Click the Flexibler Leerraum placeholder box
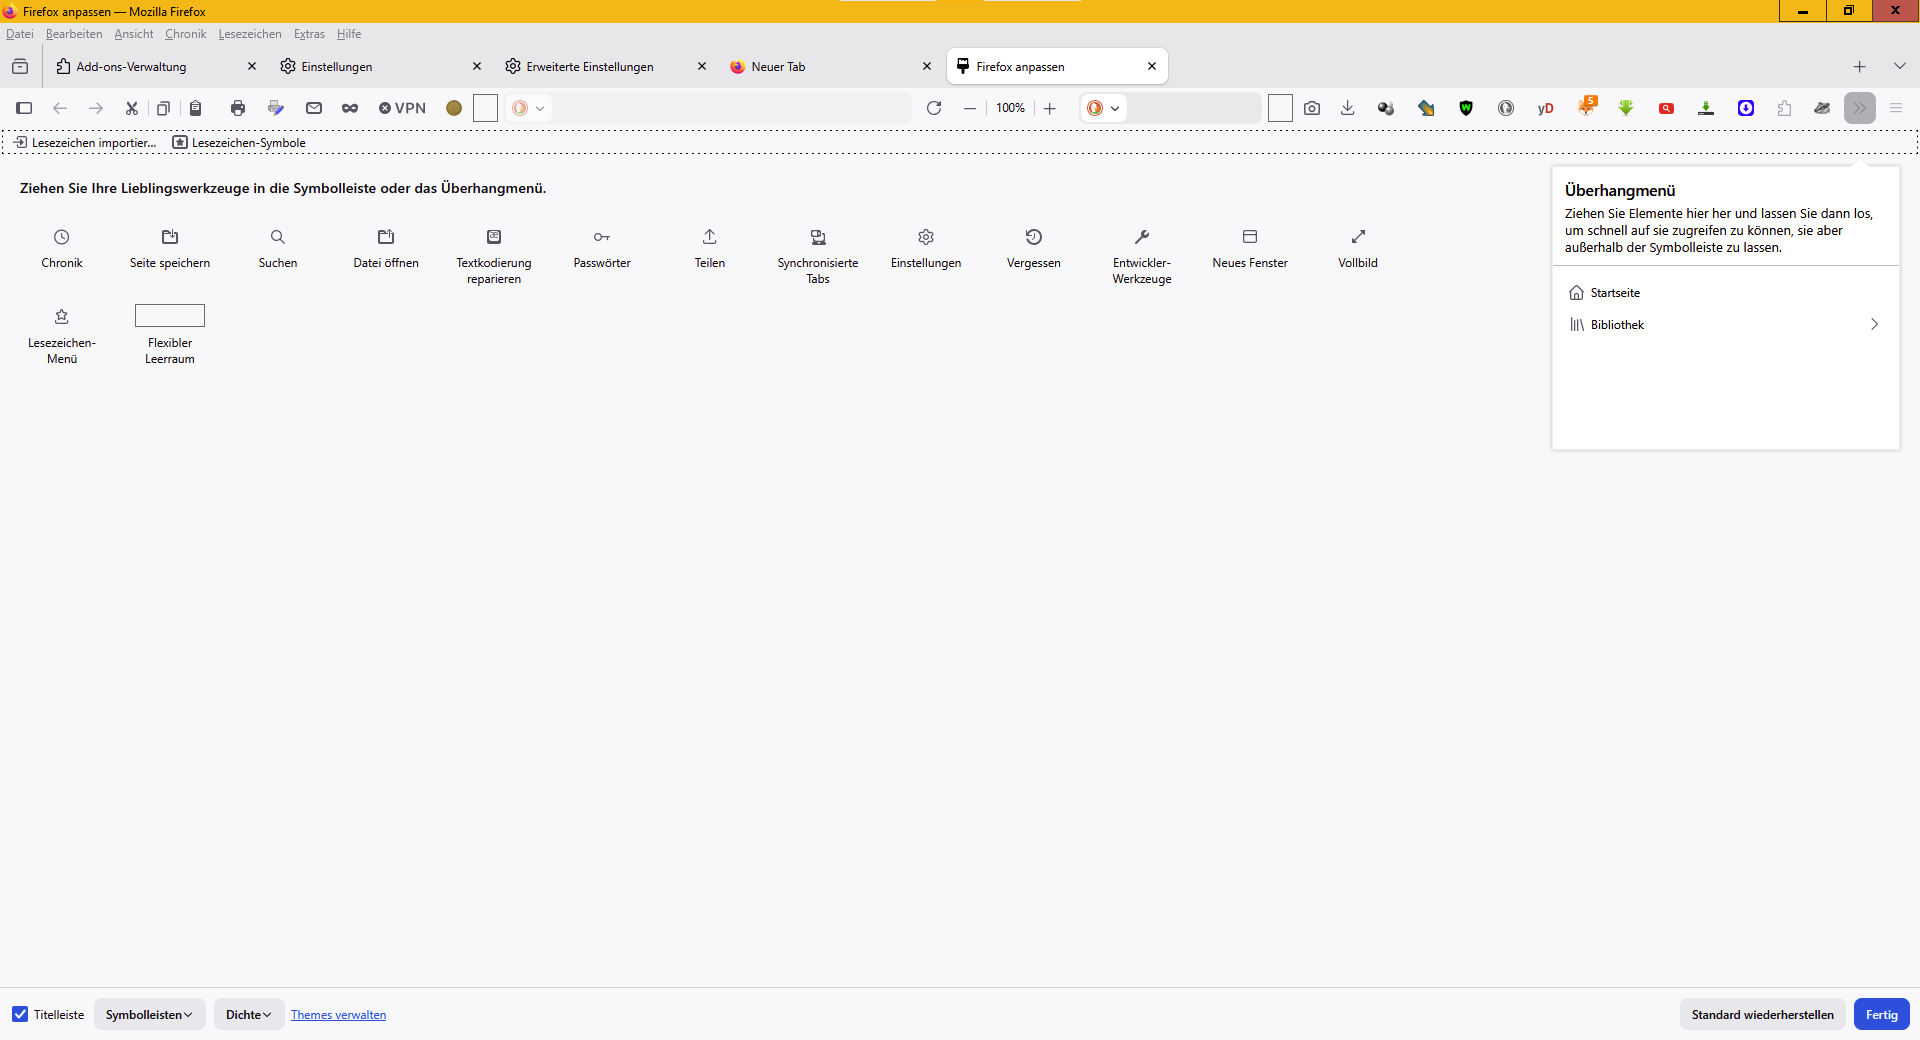The image size is (1920, 1040). [170, 316]
